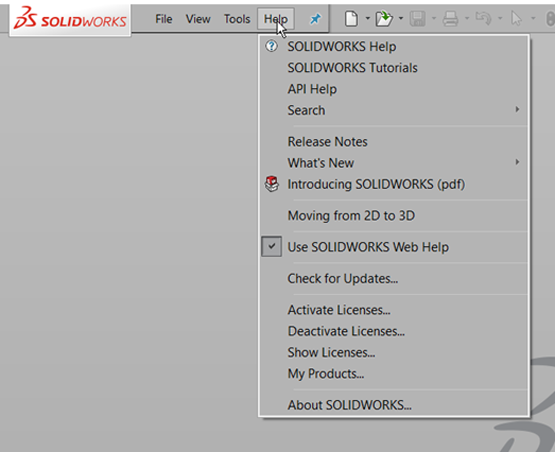This screenshot has height=452, width=555.
Task: Click the Search menu label
Action: (306, 110)
